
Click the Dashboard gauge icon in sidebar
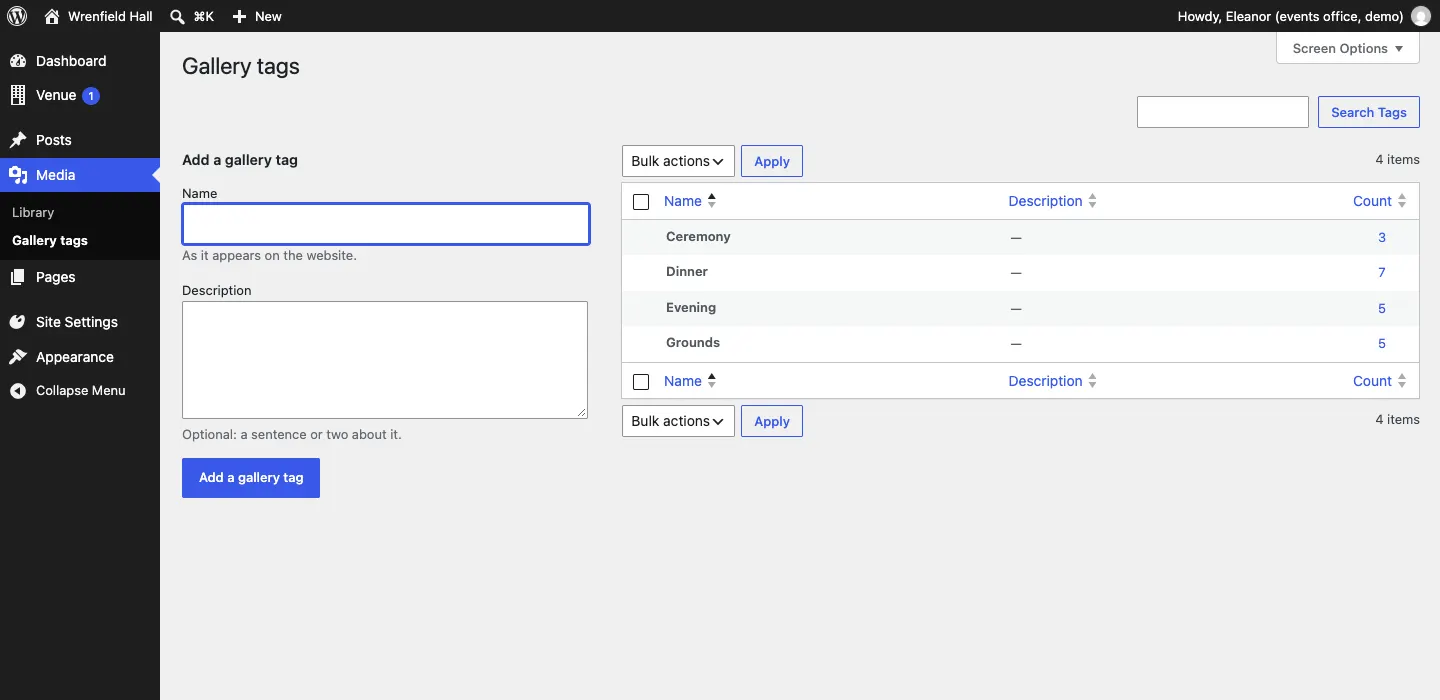click(x=18, y=61)
